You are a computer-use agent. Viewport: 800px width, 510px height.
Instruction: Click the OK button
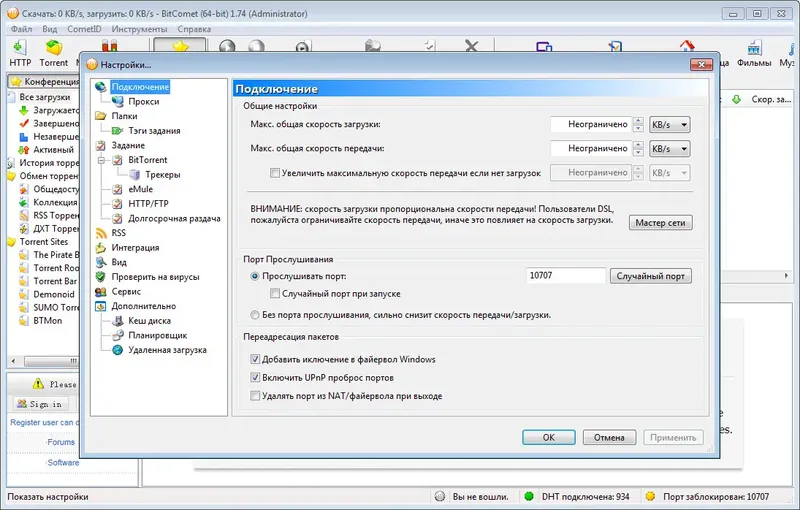pyautogui.click(x=548, y=437)
